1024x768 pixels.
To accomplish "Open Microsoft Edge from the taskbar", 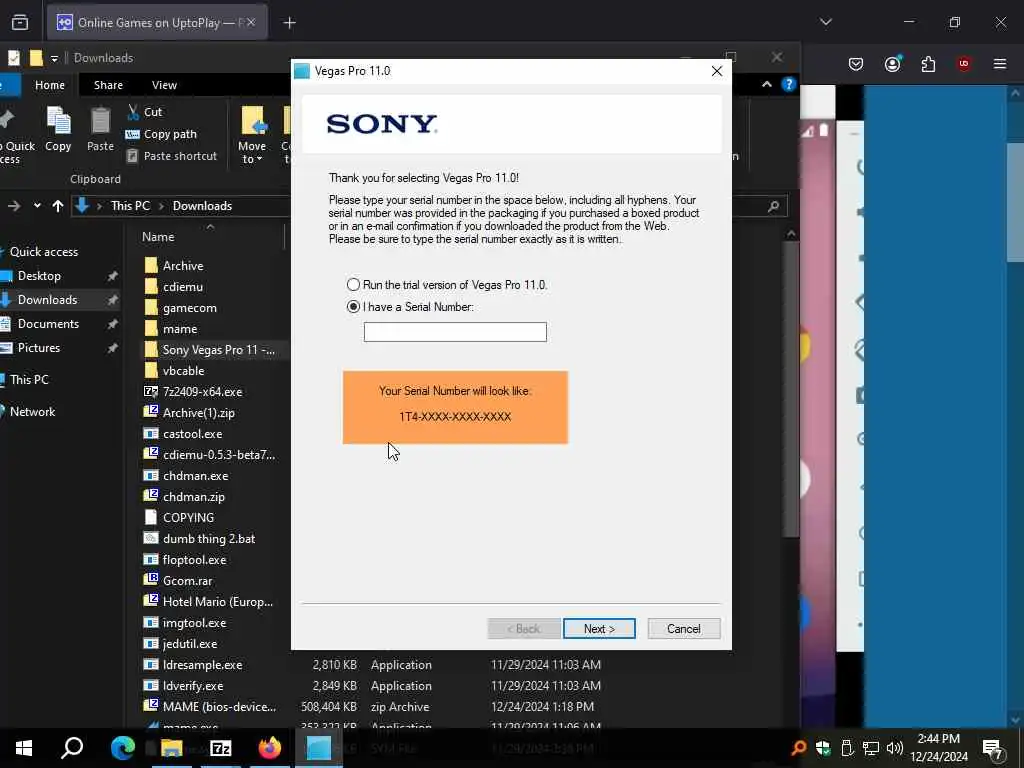I will 122,748.
